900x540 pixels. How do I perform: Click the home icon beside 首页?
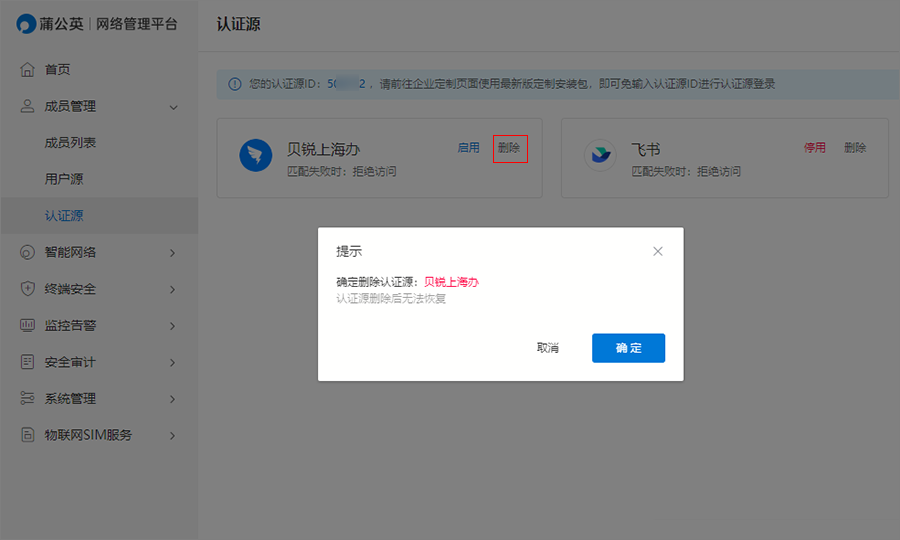(27, 69)
